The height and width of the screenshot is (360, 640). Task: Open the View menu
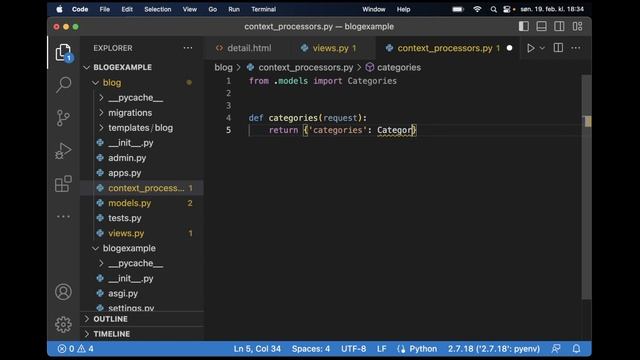[189, 9]
